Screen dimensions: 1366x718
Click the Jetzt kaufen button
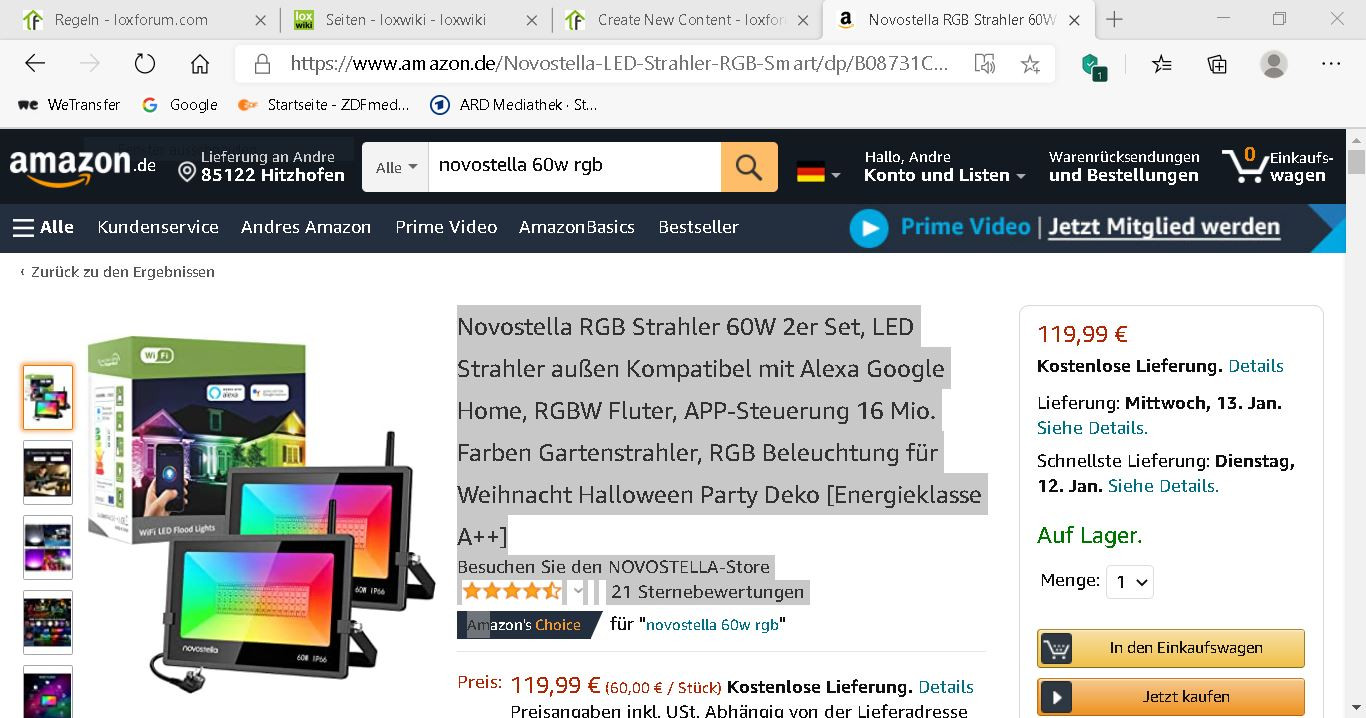click(1171, 697)
